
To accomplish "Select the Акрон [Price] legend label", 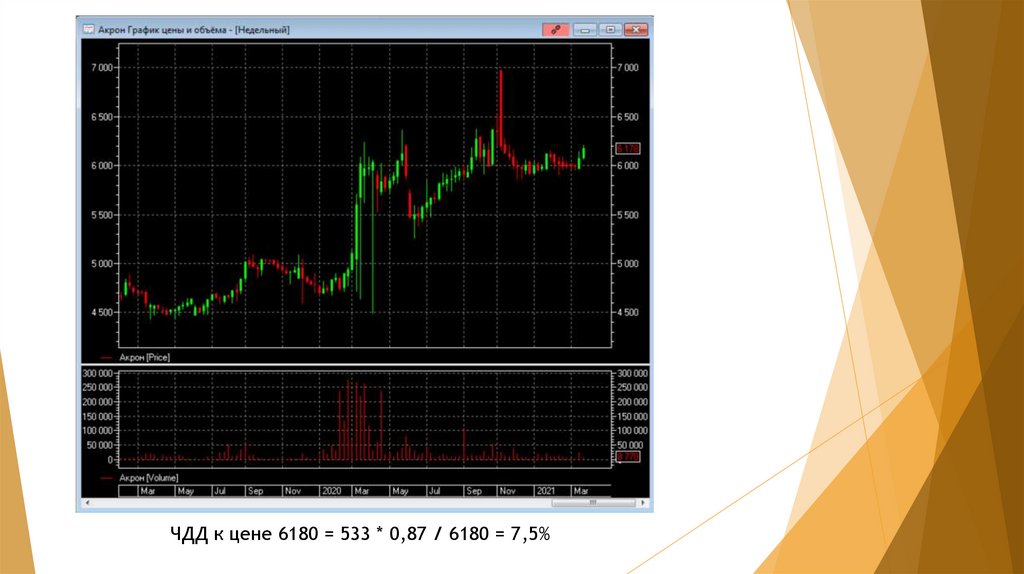I will click(144, 357).
